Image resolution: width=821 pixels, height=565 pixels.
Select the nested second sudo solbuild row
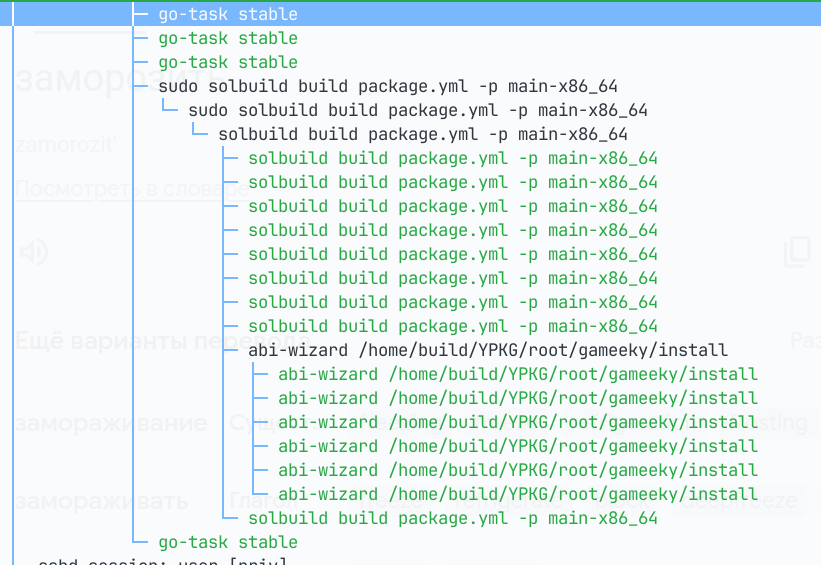pyautogui.click(x=417, y=110)
